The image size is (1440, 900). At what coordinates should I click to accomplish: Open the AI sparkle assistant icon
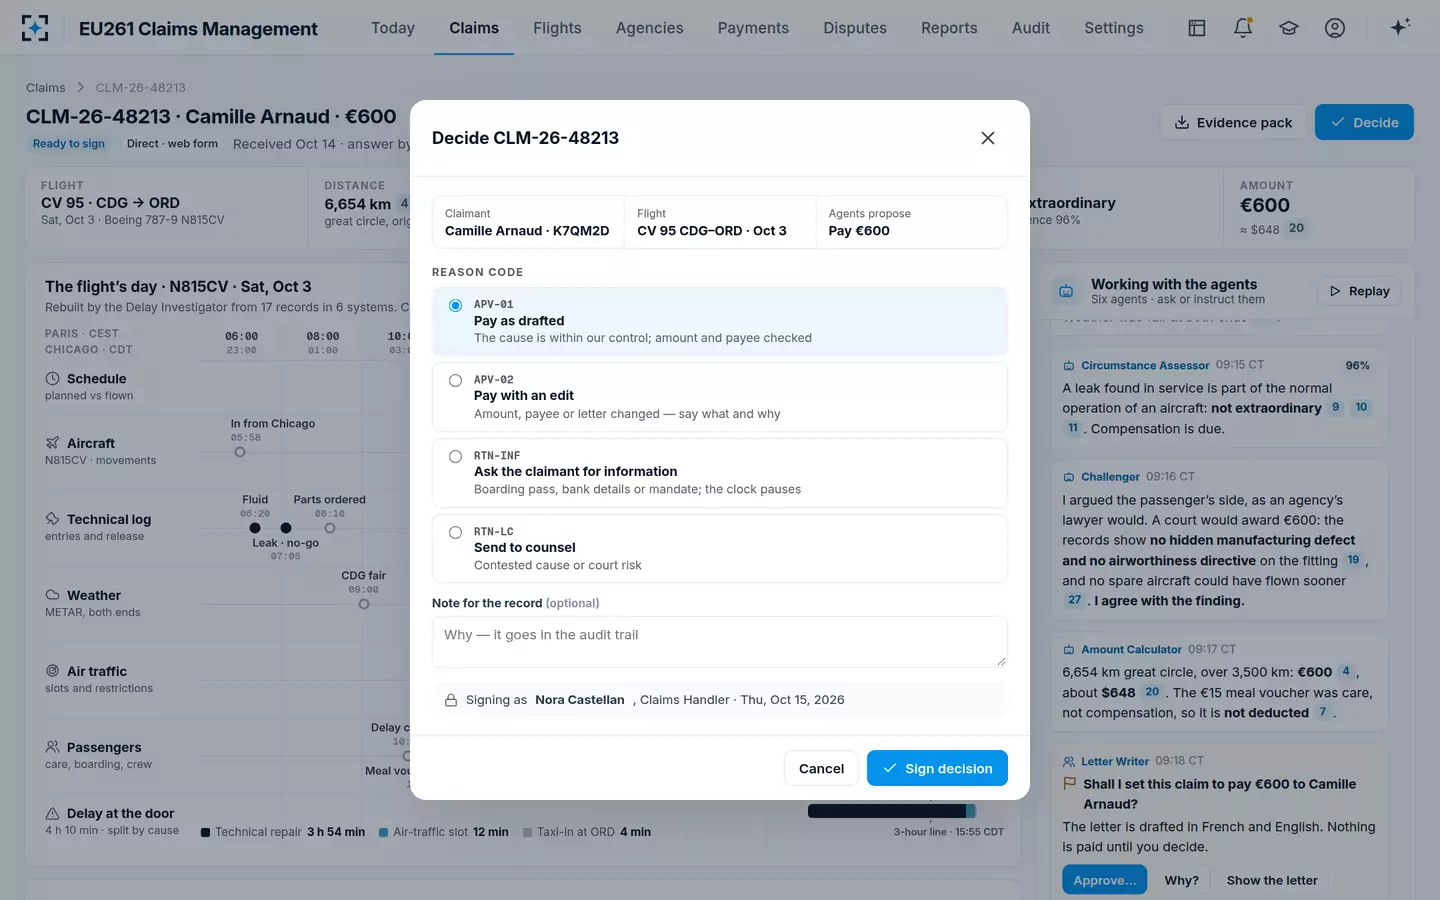[x=1400, y=27]
